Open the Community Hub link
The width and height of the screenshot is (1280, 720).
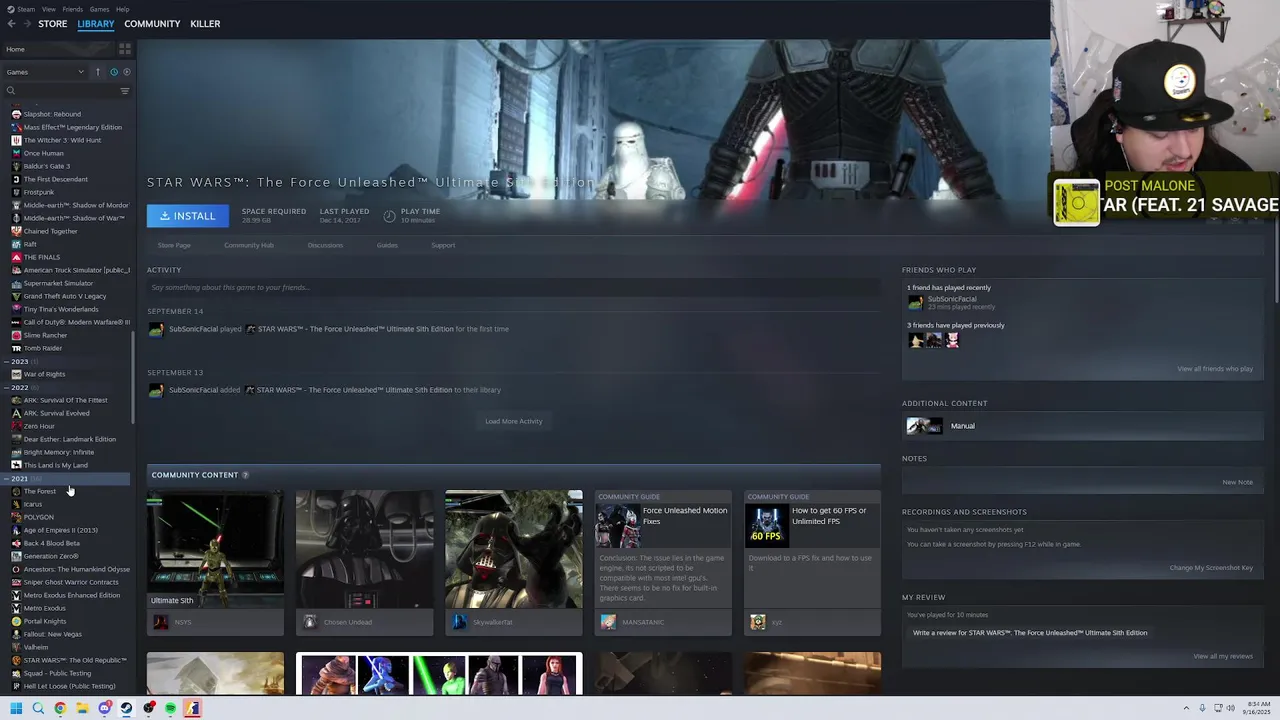pos(249,245)
